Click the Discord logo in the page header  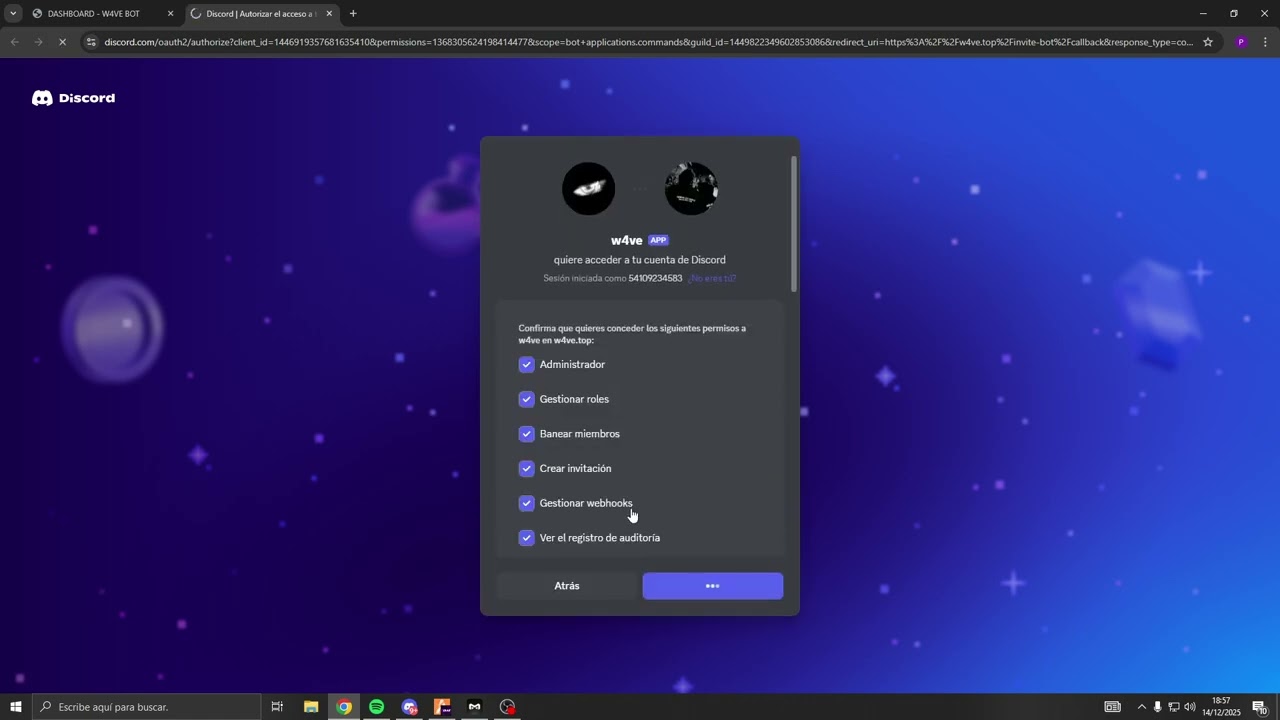(x=73, y=98)
